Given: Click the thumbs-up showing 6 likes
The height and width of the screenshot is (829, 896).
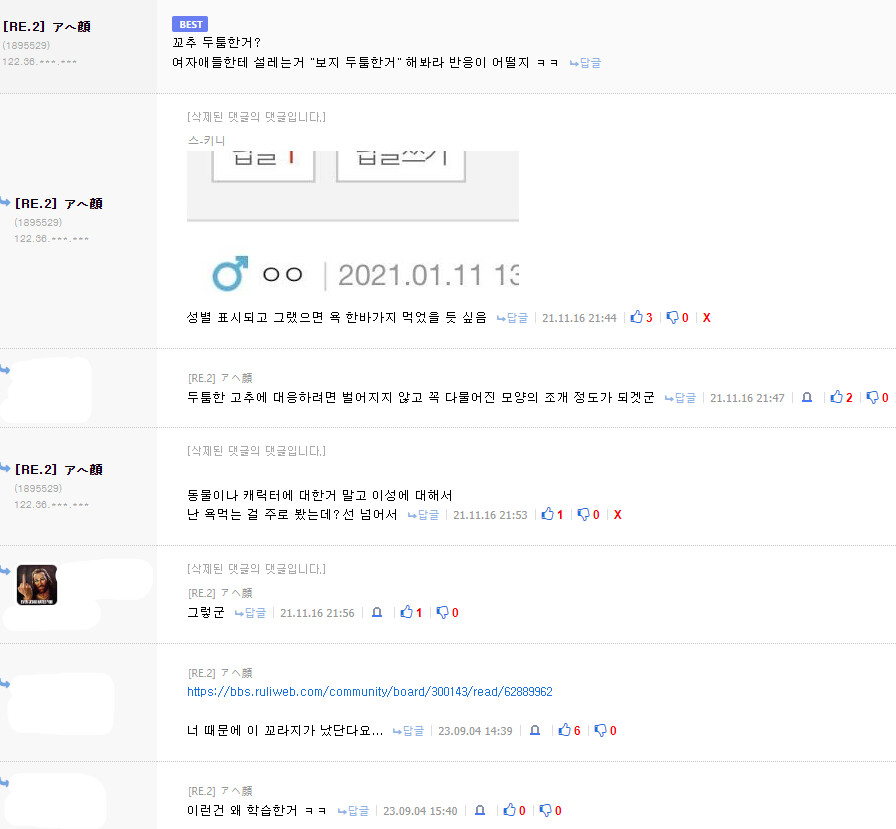Looking at the screenshot, I should 567,731.
